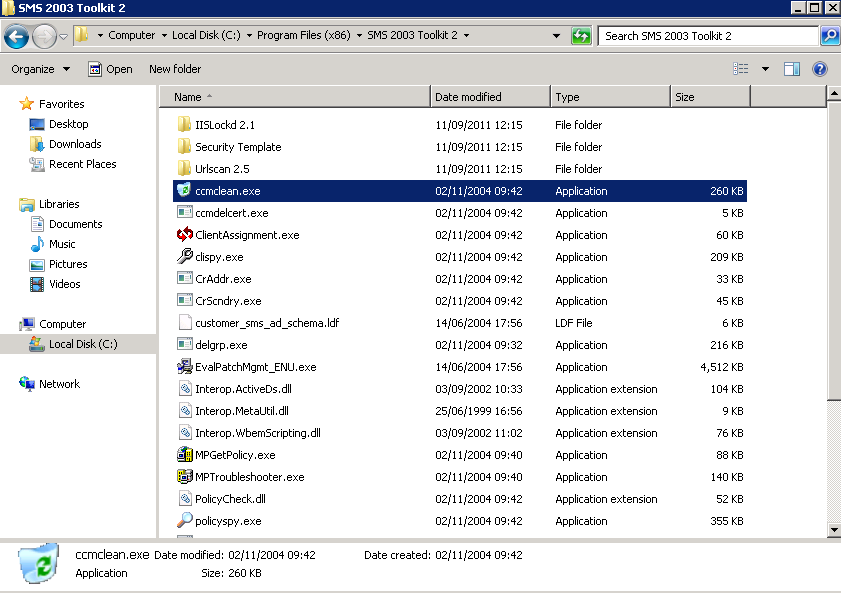Click the customer_sms_ad_schema.ldf blank file icon
The height and width of the screenshot is (593, 841).
coord(185,322)
